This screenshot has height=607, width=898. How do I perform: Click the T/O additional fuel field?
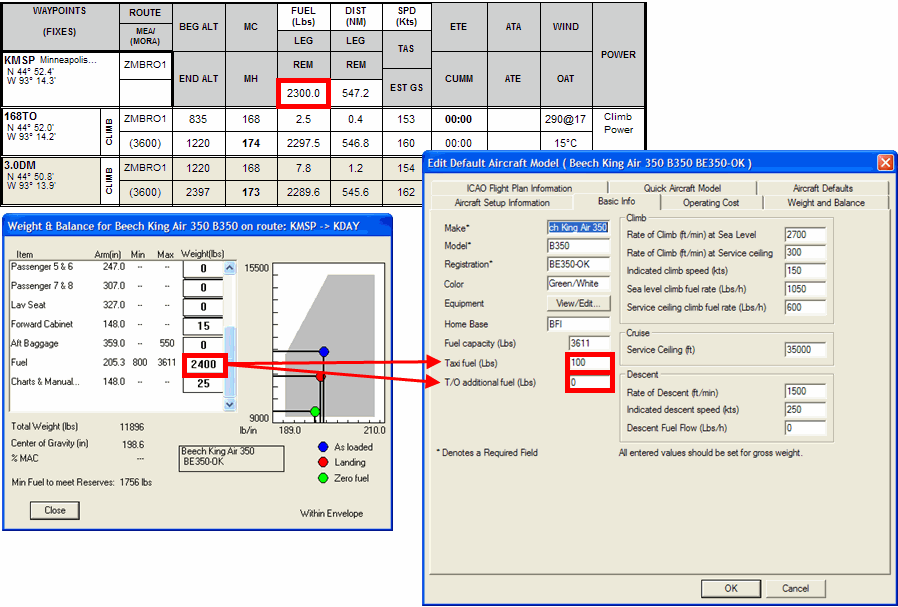click(588, 382)
